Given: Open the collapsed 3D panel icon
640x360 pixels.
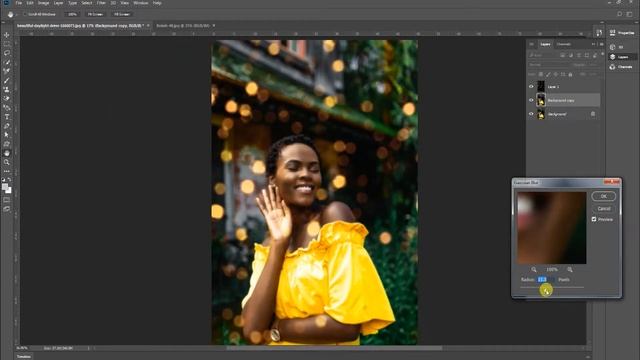Looking at the screenshot, I should point(612,47).
